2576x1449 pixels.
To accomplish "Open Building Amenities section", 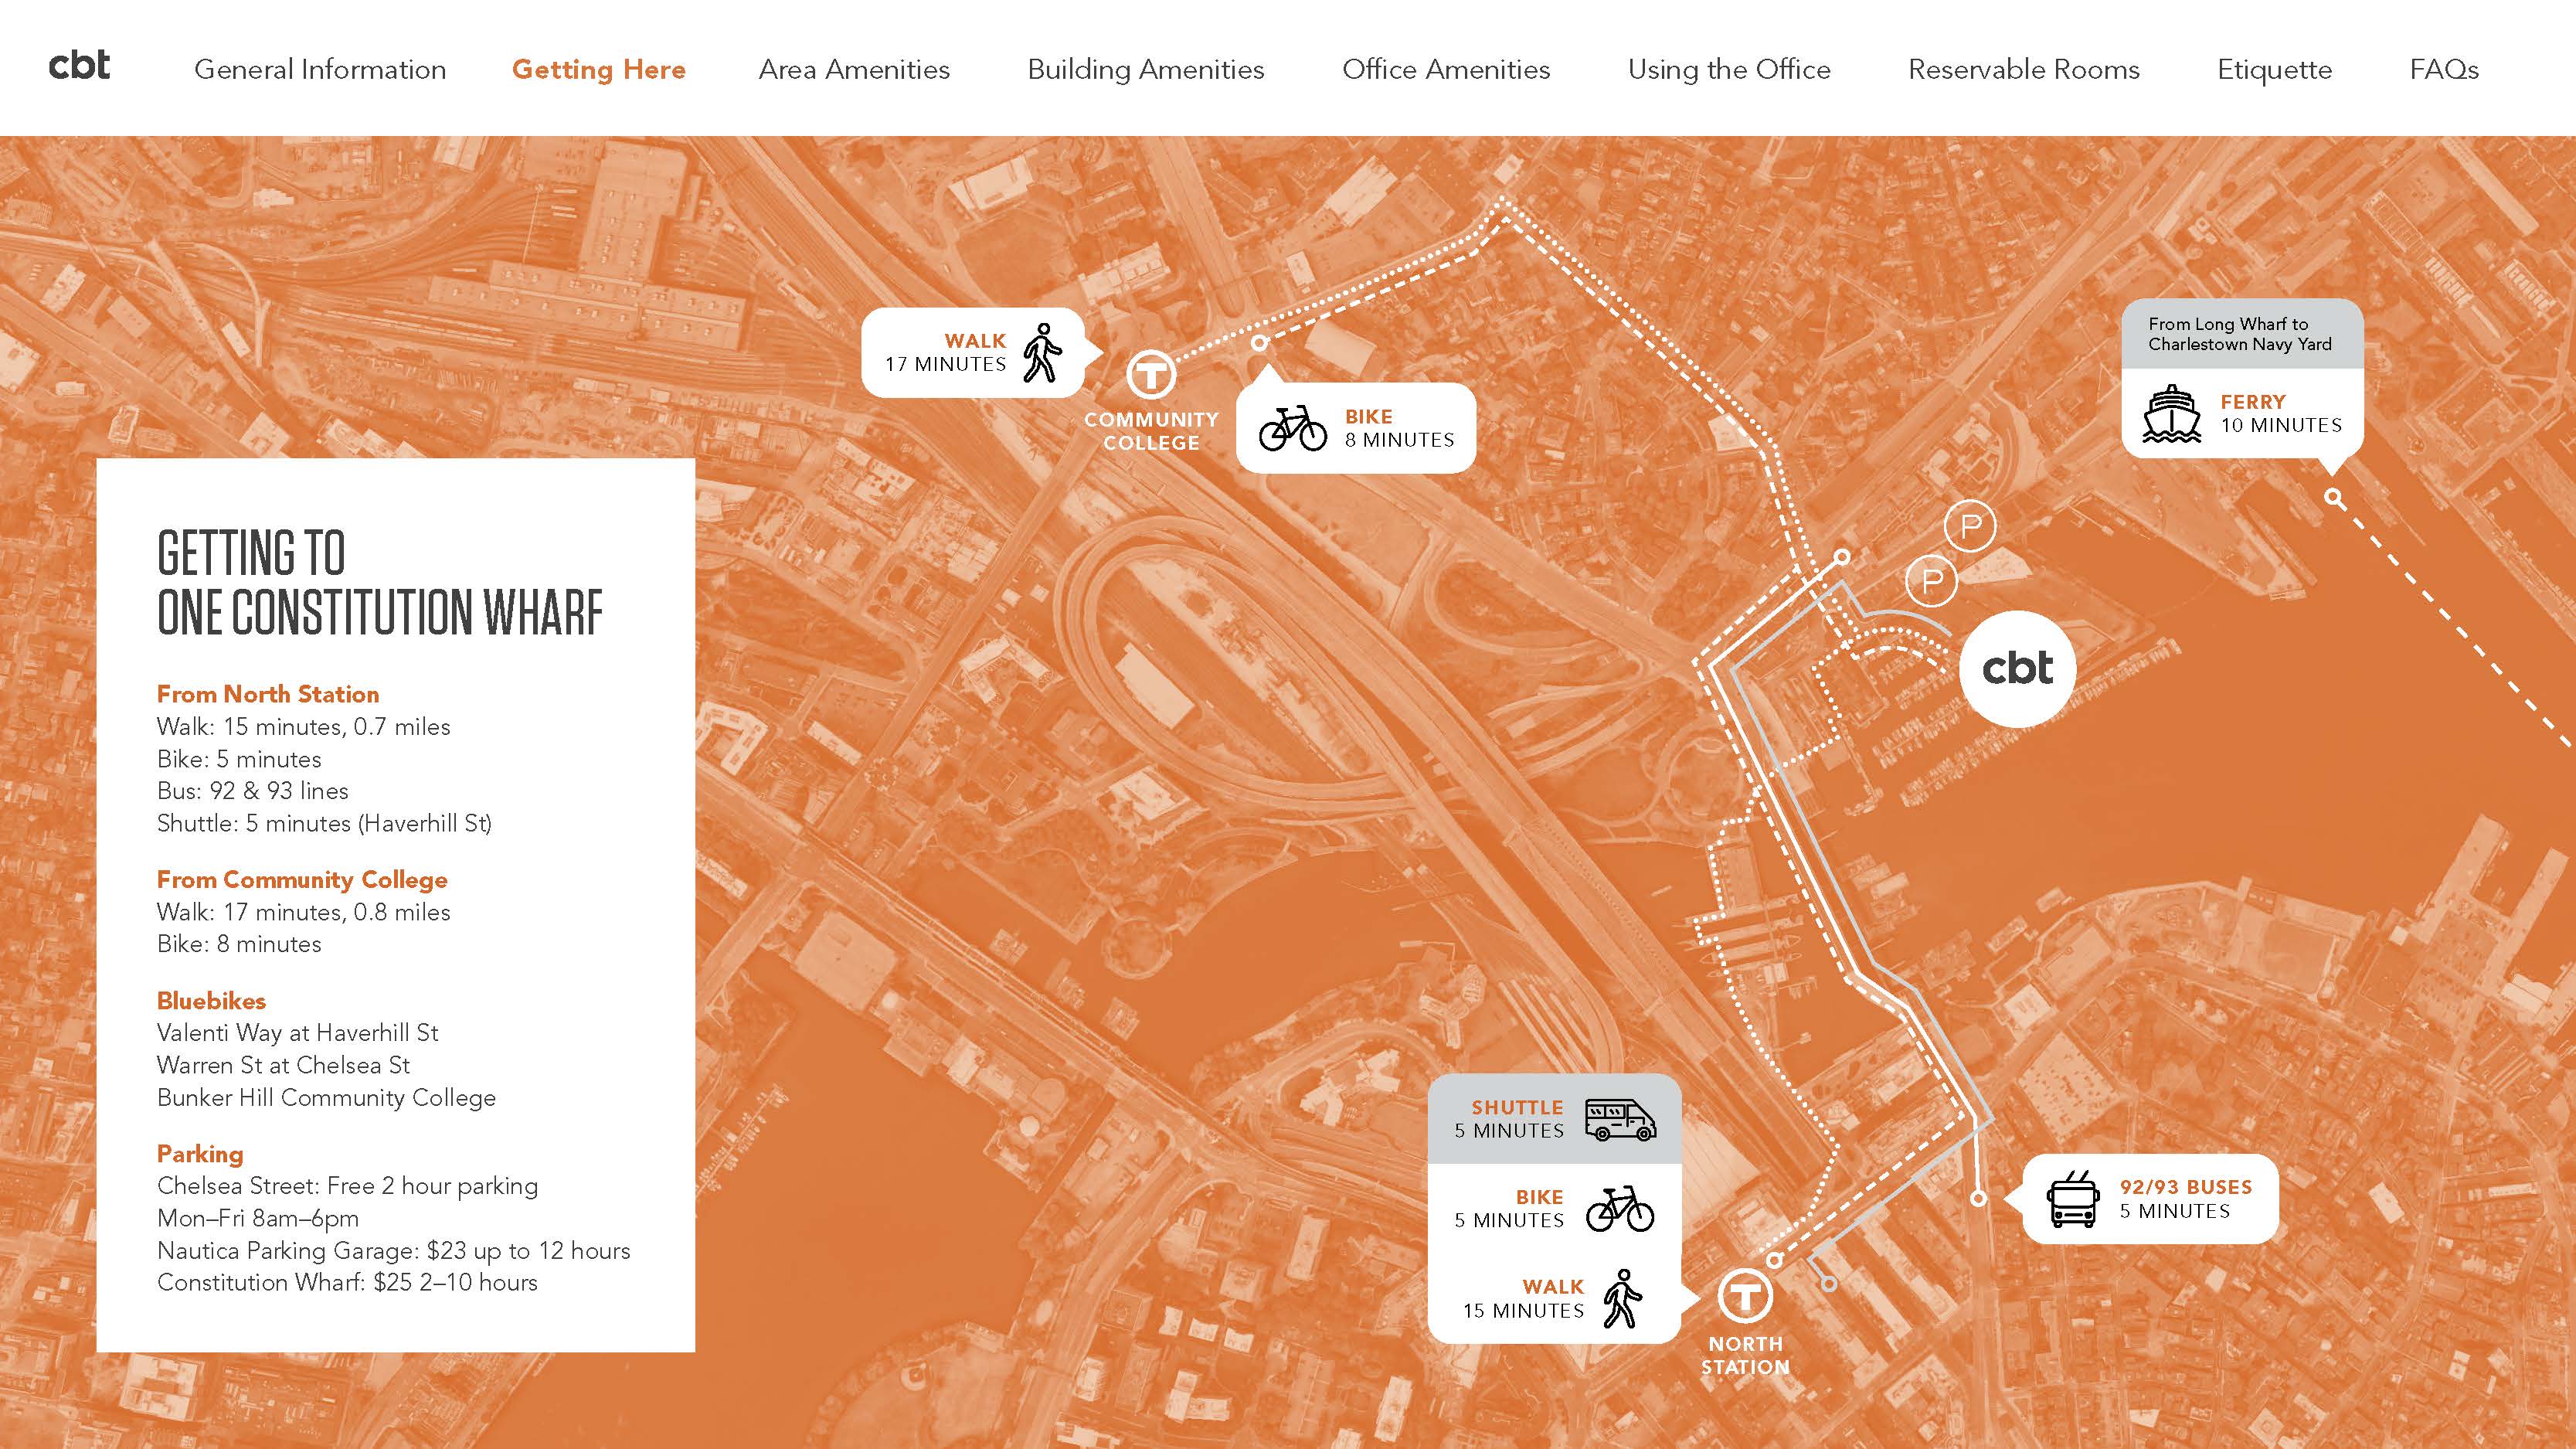I will (1146, 69).
